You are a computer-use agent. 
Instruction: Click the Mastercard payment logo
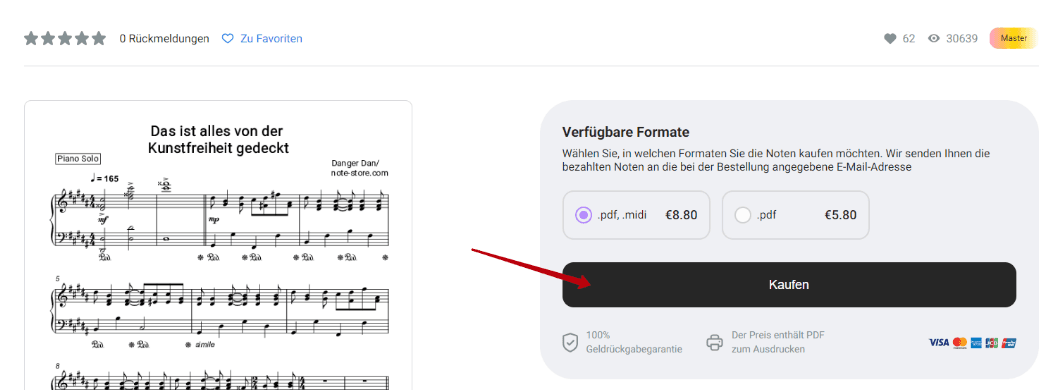(x=959, y=342)
